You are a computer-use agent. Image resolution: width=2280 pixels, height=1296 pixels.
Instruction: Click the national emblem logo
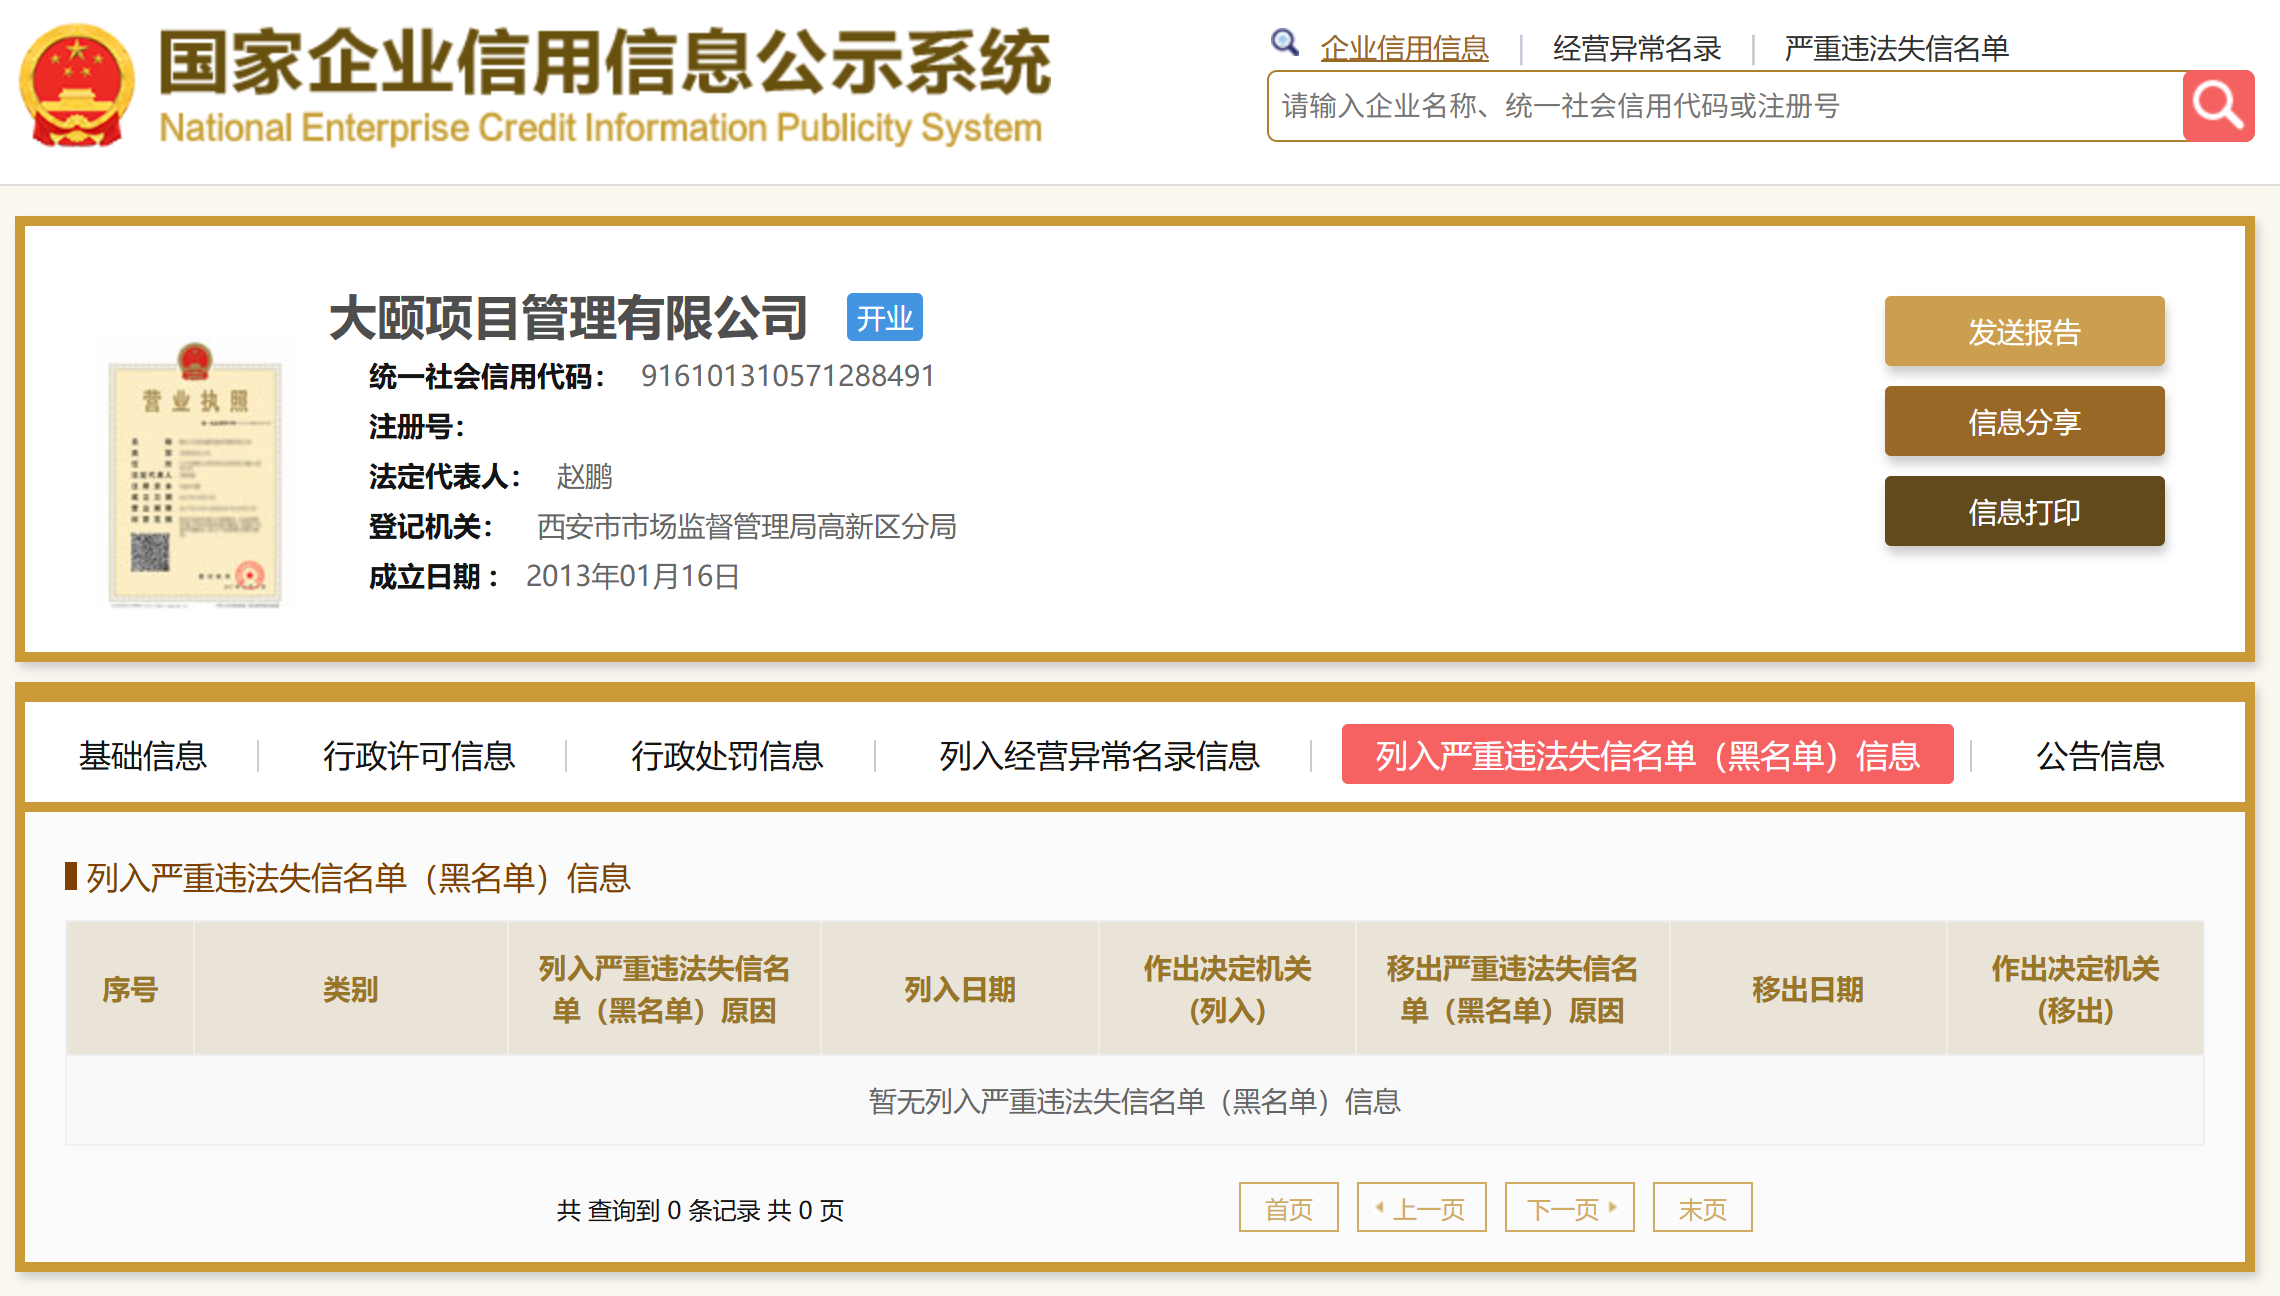(77, 86)
